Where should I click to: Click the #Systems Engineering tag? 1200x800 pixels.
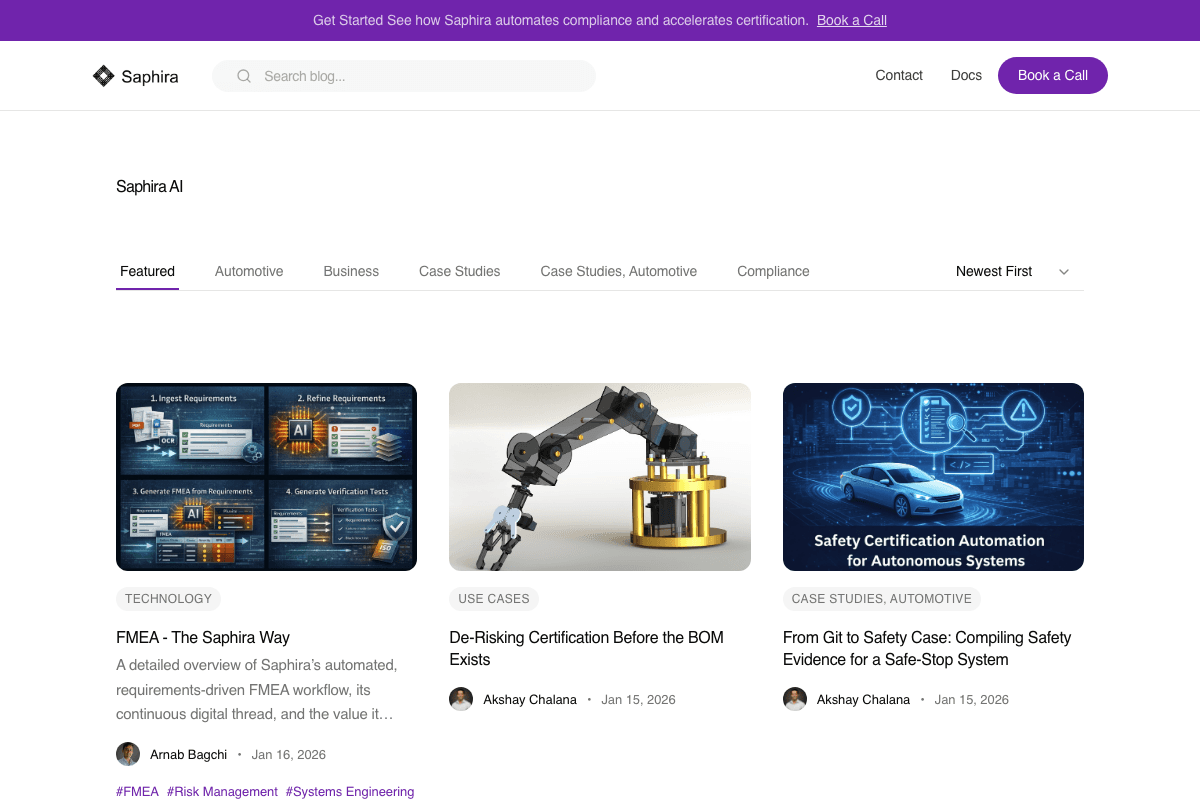tap(349, 791)
